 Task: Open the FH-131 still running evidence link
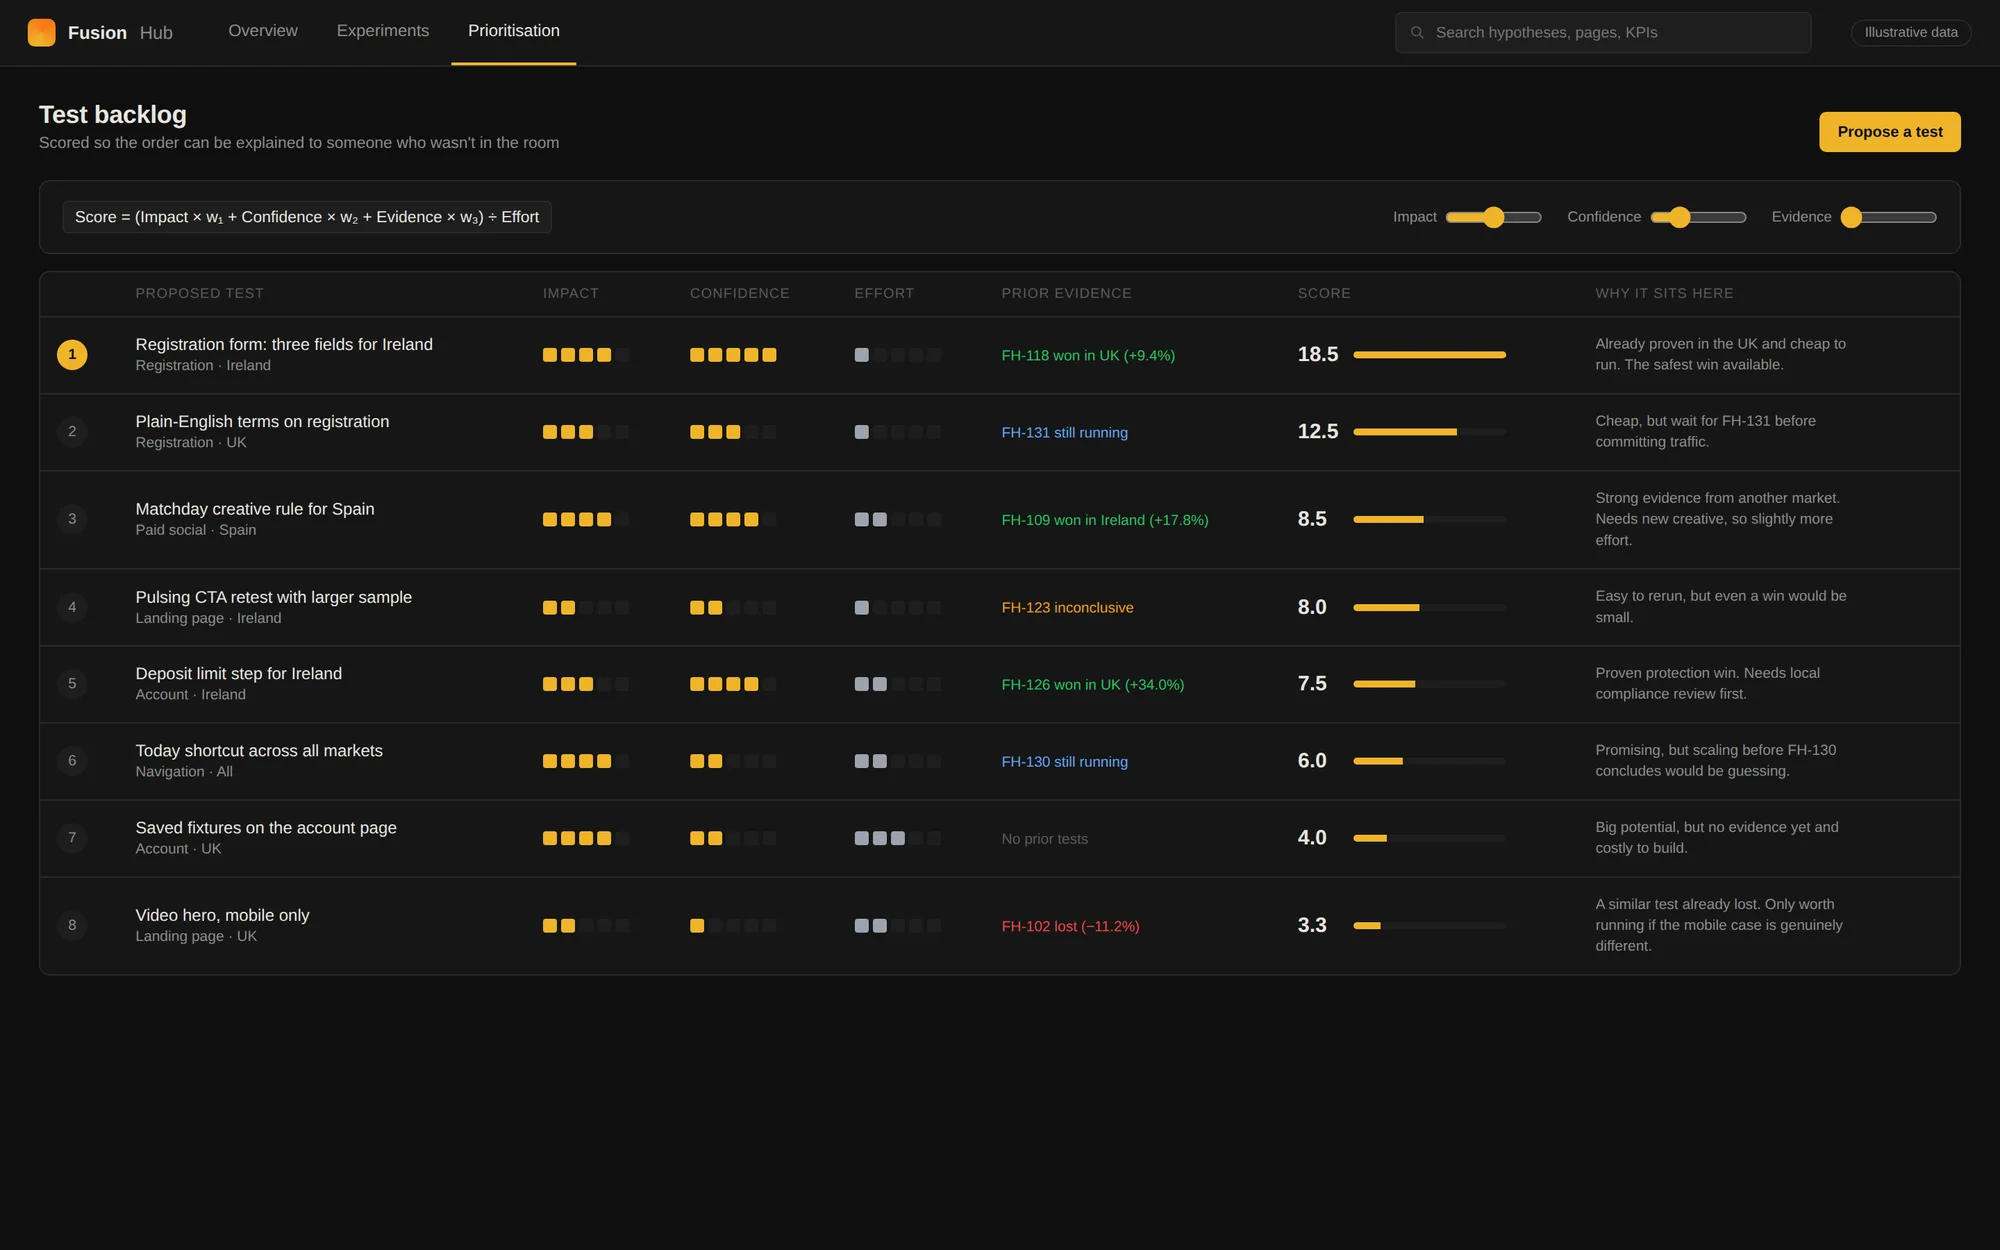tap(1064, 433)
